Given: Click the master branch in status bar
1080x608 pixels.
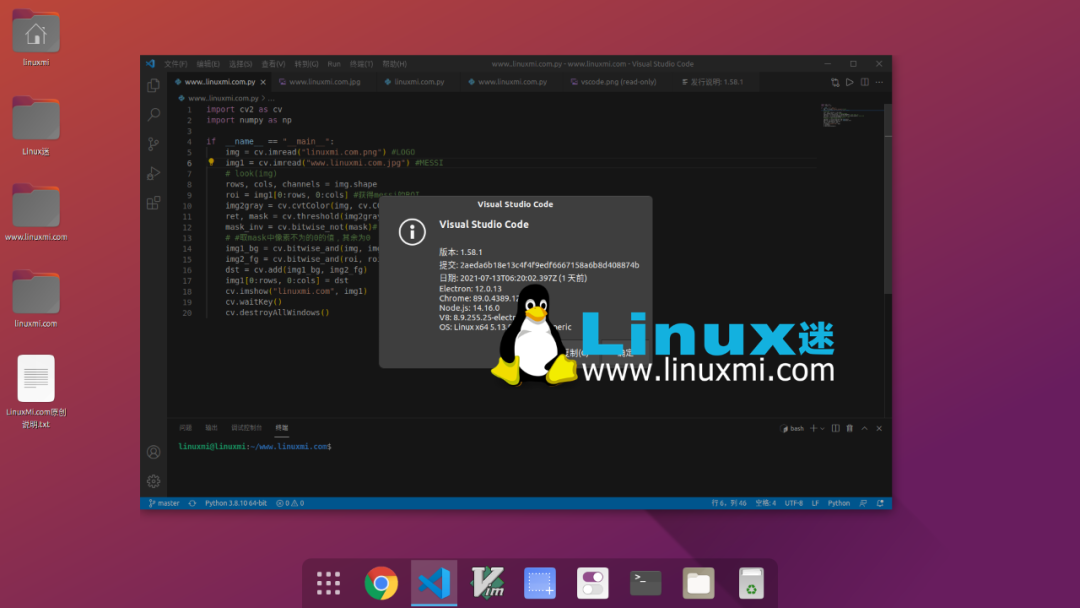Looking at the screenshot, I should pos(164,503).
